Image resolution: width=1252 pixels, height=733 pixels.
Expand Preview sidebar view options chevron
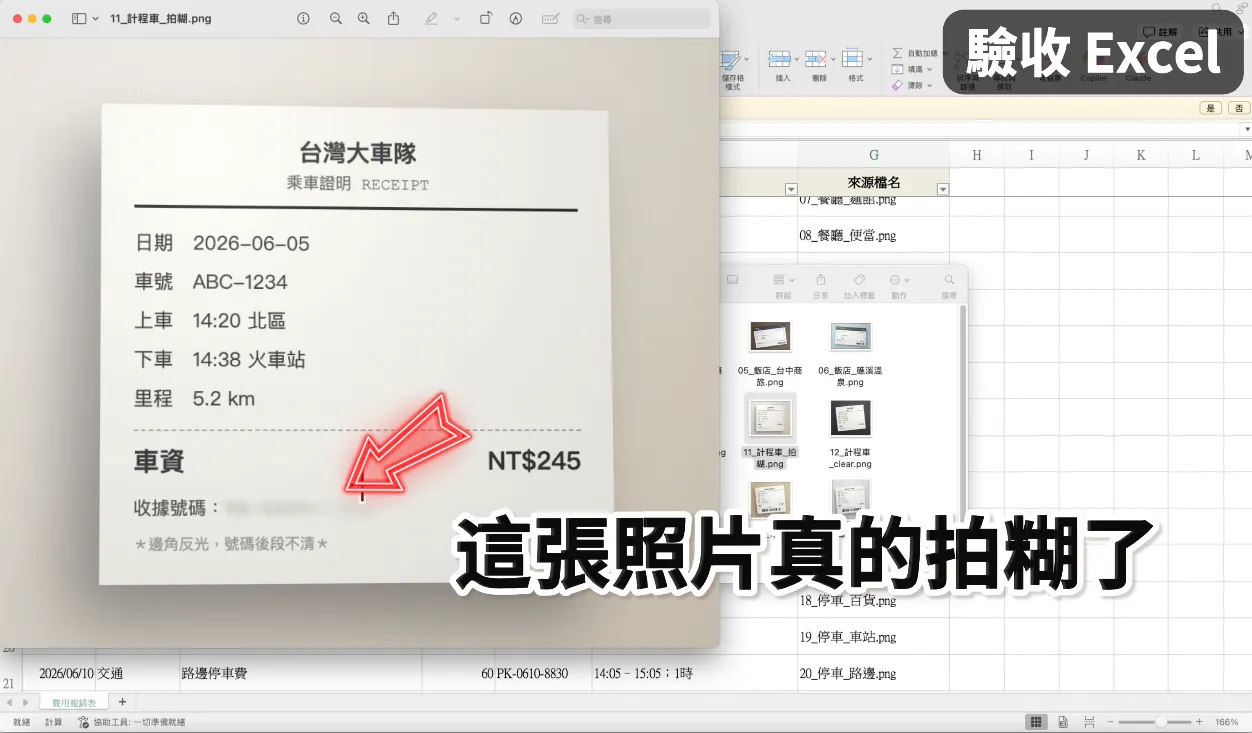click(x=95, y=19)
